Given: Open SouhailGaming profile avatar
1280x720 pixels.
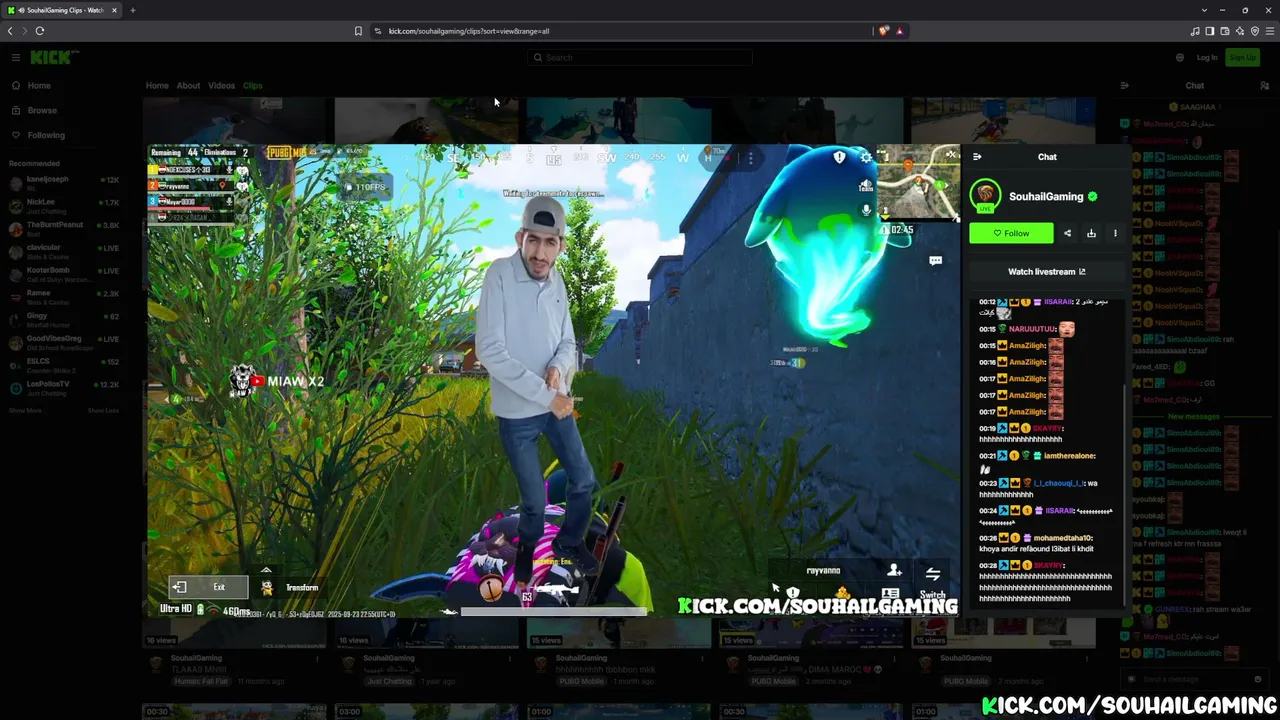Looking at the screenshot, I should pos(985,194).
